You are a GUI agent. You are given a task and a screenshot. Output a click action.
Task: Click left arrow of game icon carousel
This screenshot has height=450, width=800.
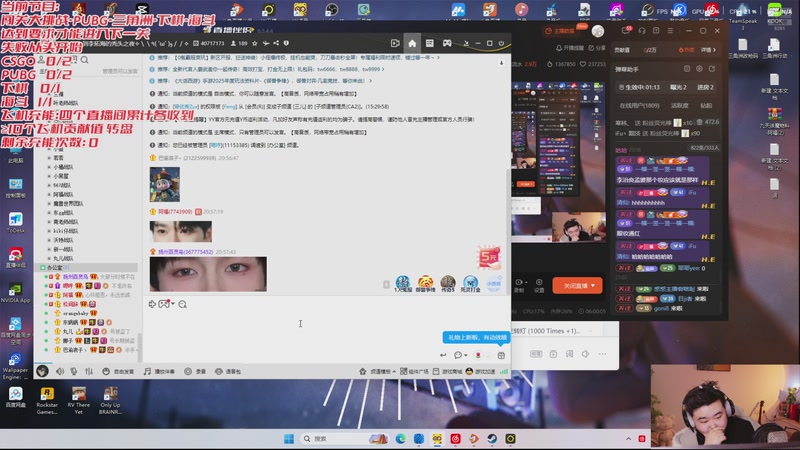[386, 285]
